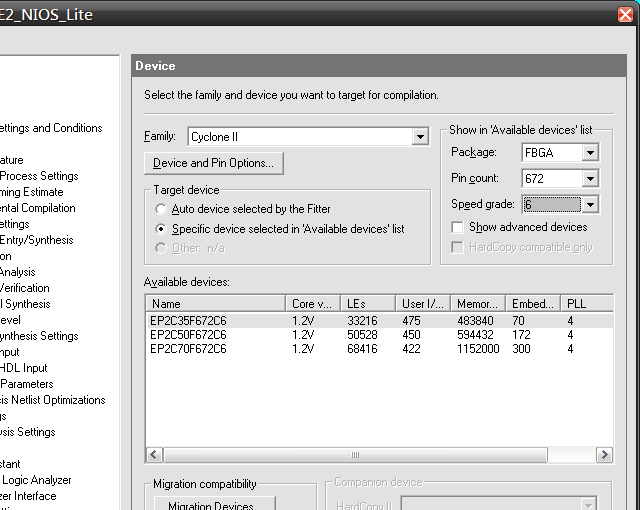Select Synthesis Settings tree item

coord(39,336)
